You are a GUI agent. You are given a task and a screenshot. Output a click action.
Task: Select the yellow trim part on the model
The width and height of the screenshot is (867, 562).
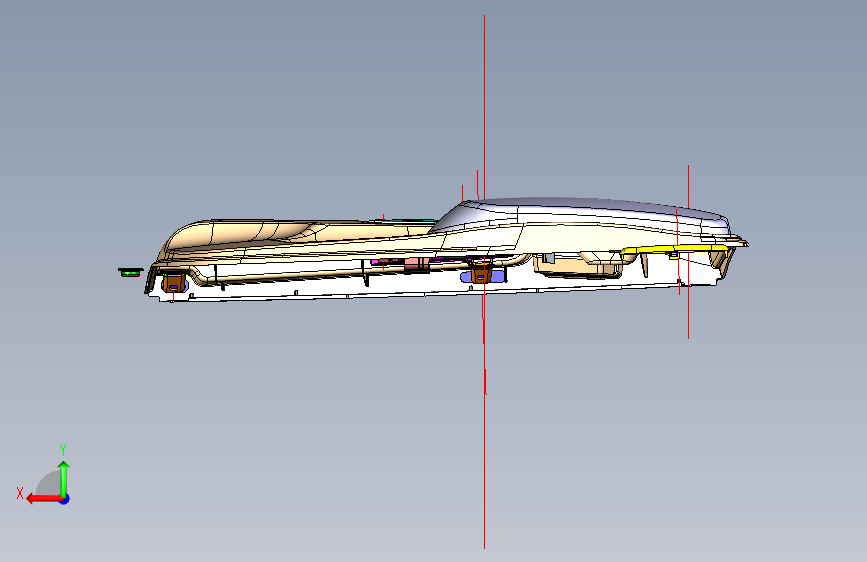[672, 251]
